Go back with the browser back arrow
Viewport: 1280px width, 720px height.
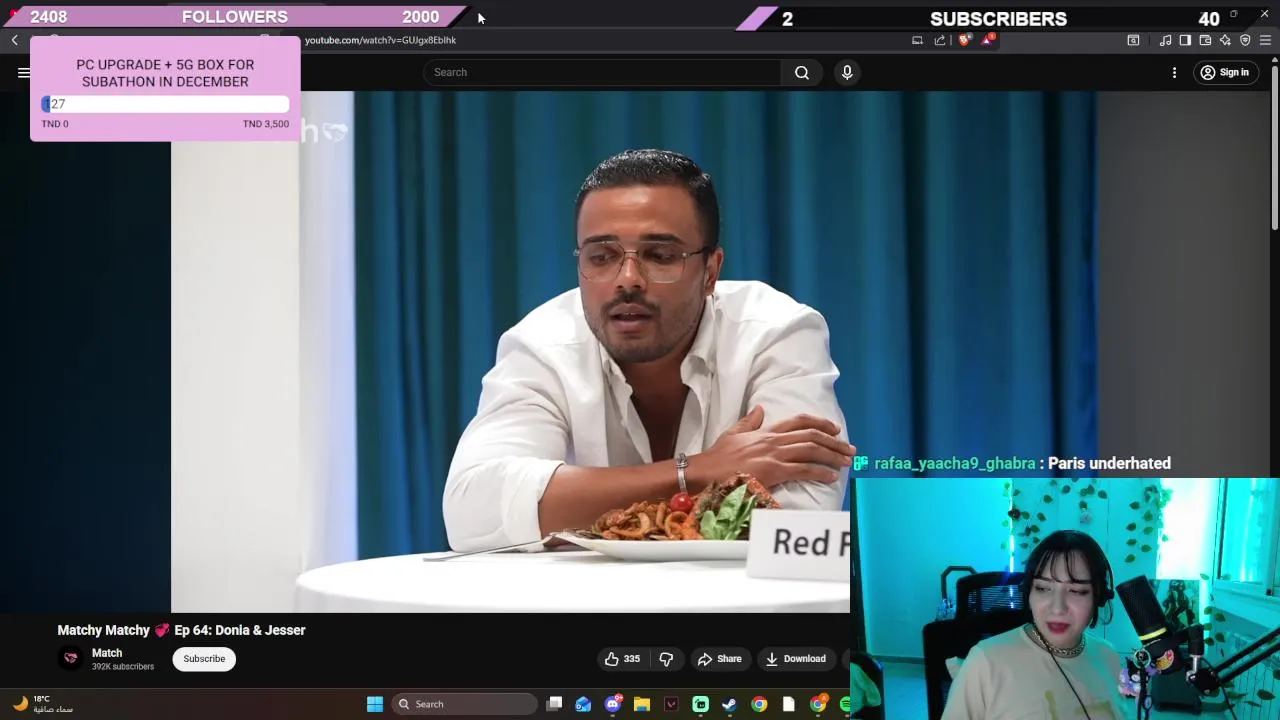pyautogui.click(x=15, y=40)
